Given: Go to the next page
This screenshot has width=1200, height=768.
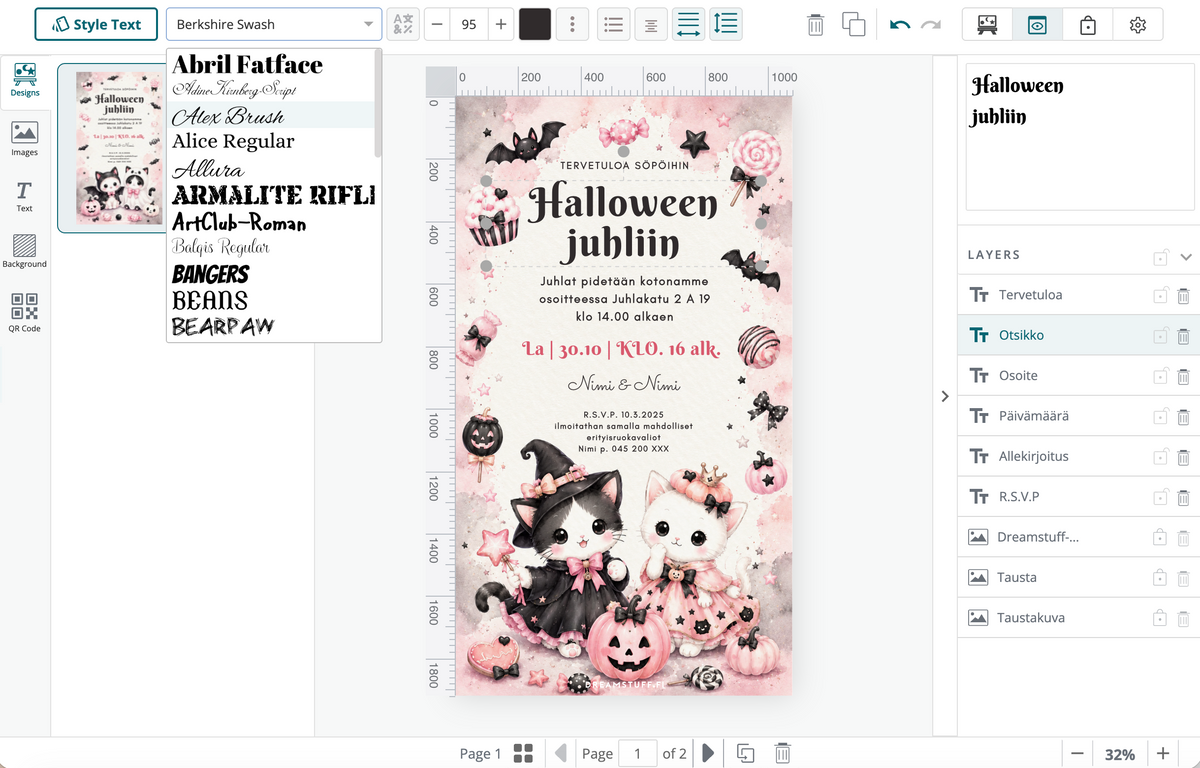Looking at the screenshot, I should point(708,753).
